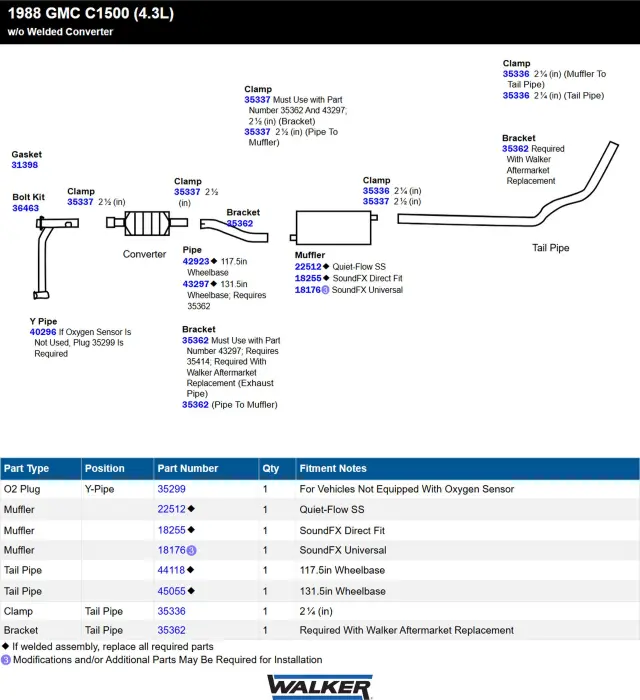Open tail pipe 44118 in table
The image size is (640, 700).
(x=171, y=570)
